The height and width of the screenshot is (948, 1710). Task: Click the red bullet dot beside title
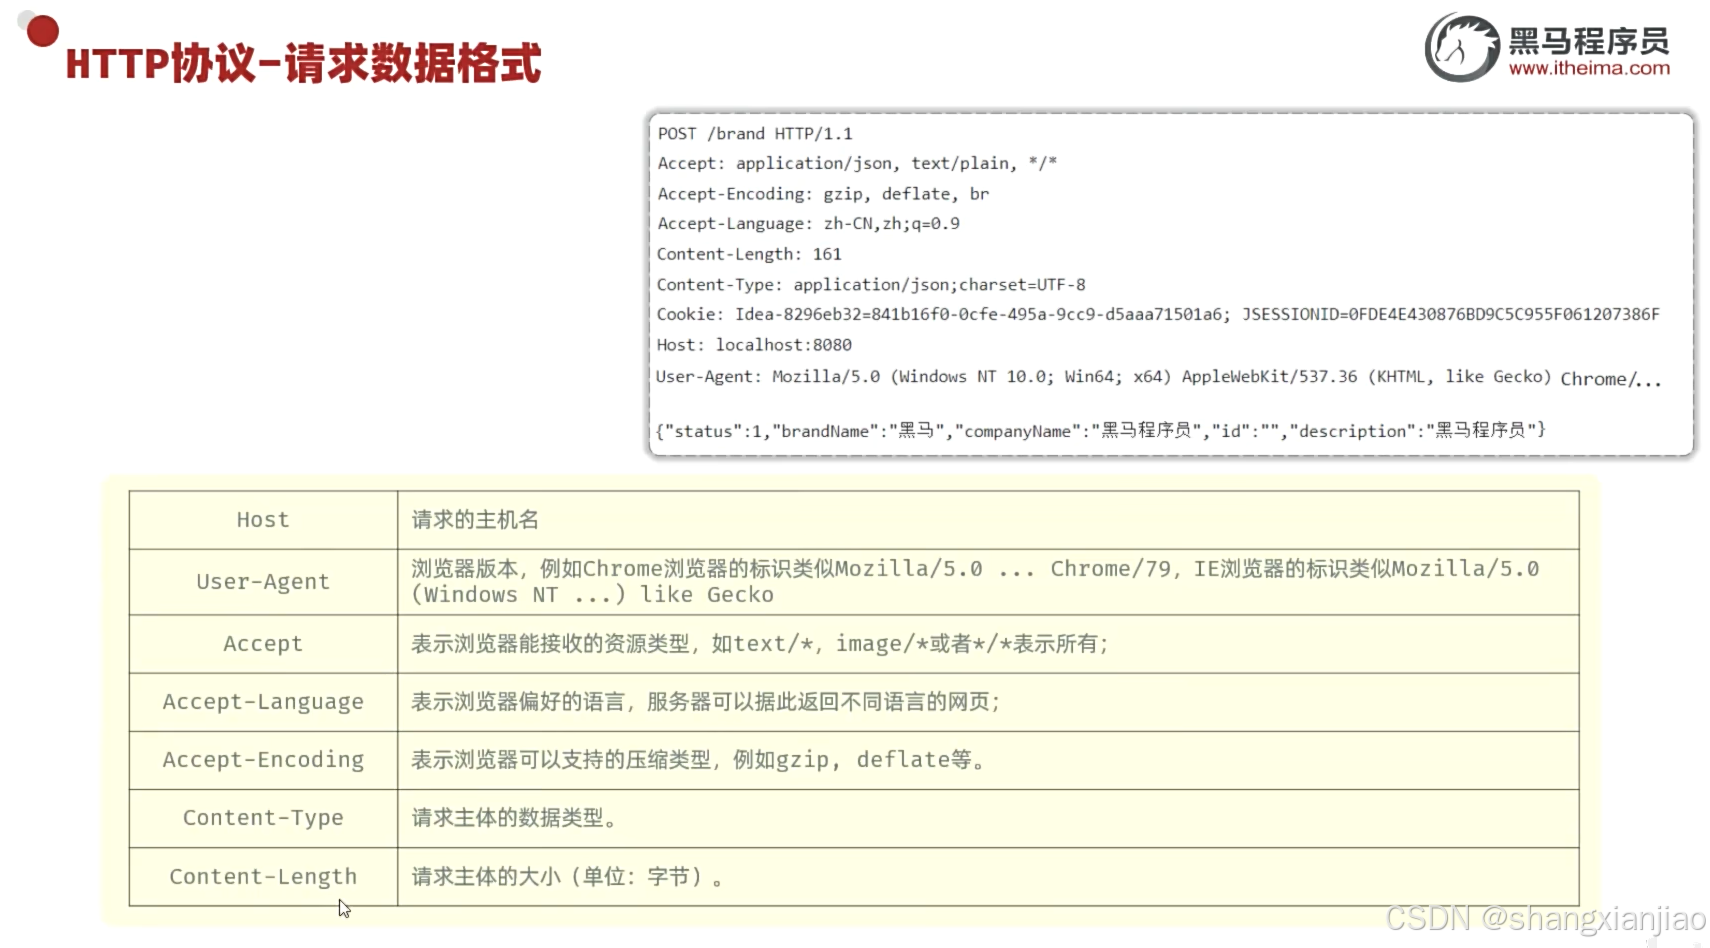point(42,30)
